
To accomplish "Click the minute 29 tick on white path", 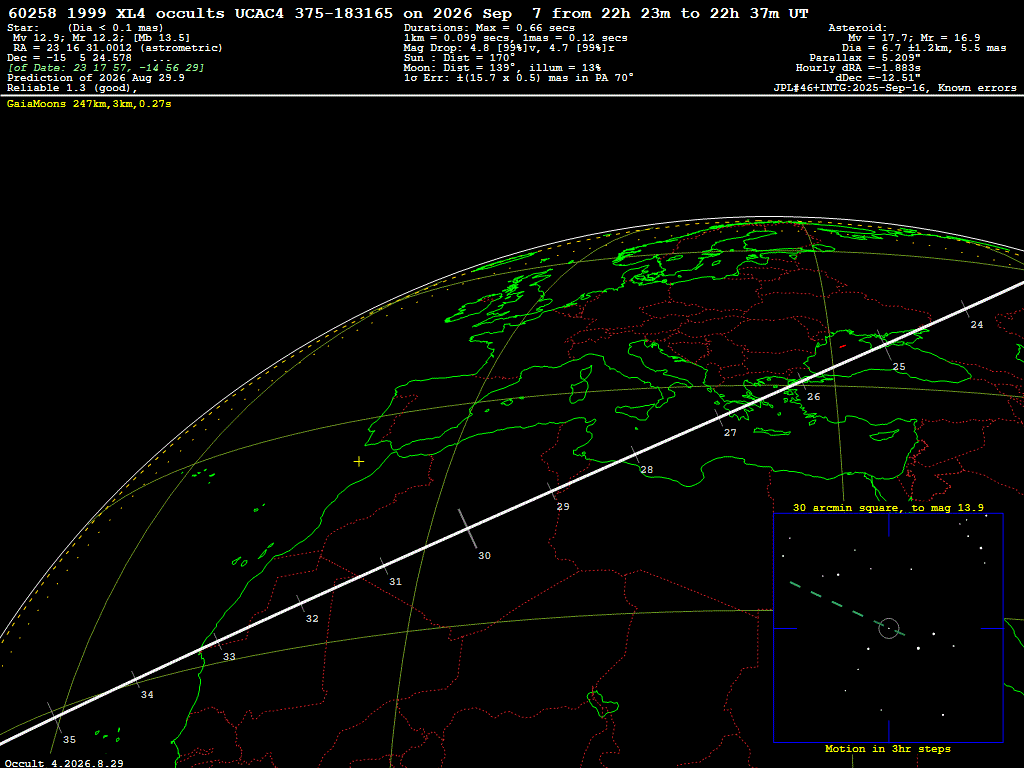I will pos(552,491).
